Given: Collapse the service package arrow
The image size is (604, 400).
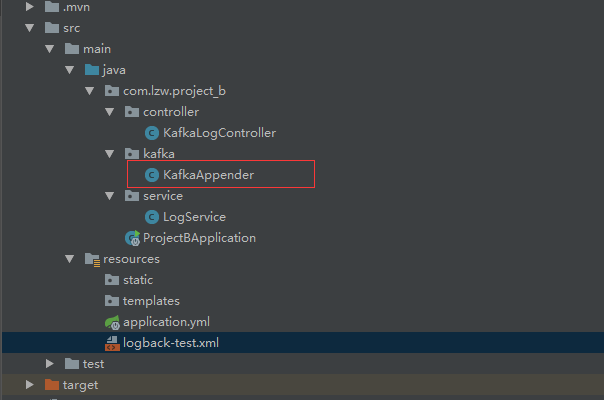Looking at the screenshot, I should 110,196.
